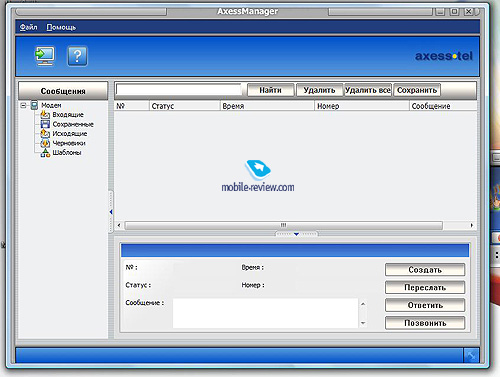Select Исходящие in the tree
This screenshot has width=500, height=377.
(70, 134)
